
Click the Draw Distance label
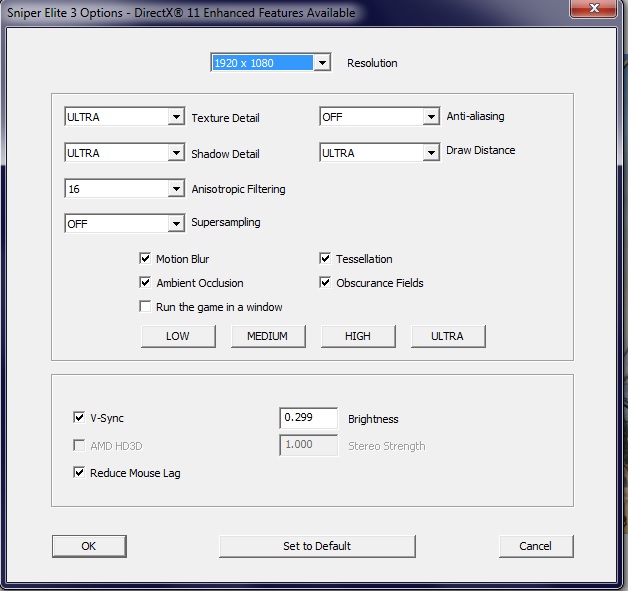pyautogui.click(x=481, y=150)
